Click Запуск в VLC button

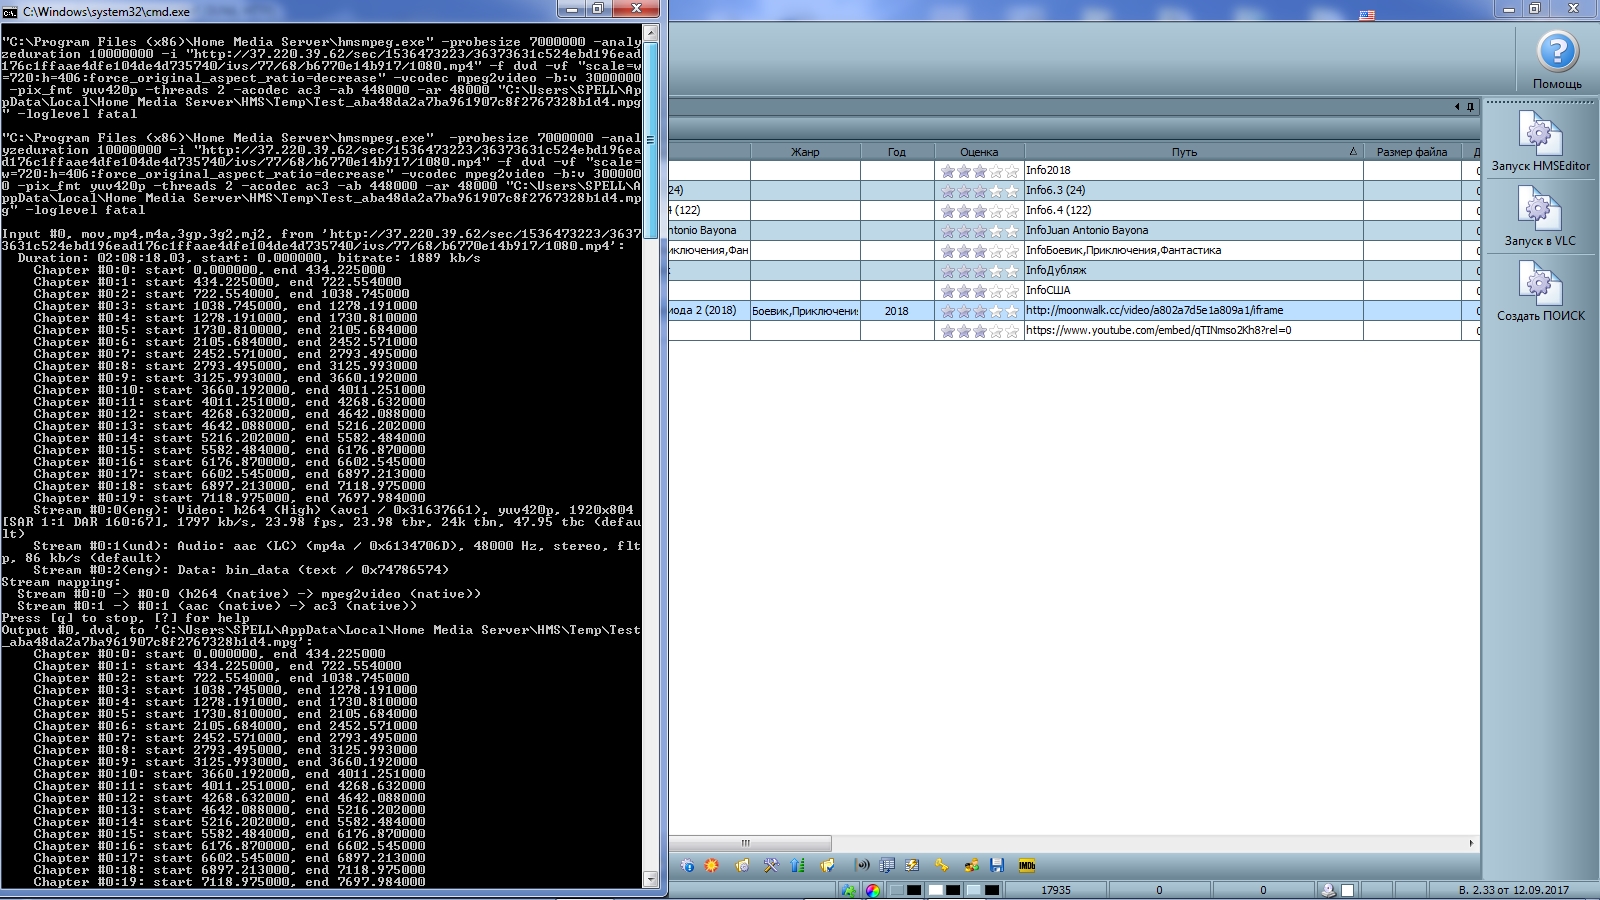pos(1540,217)
